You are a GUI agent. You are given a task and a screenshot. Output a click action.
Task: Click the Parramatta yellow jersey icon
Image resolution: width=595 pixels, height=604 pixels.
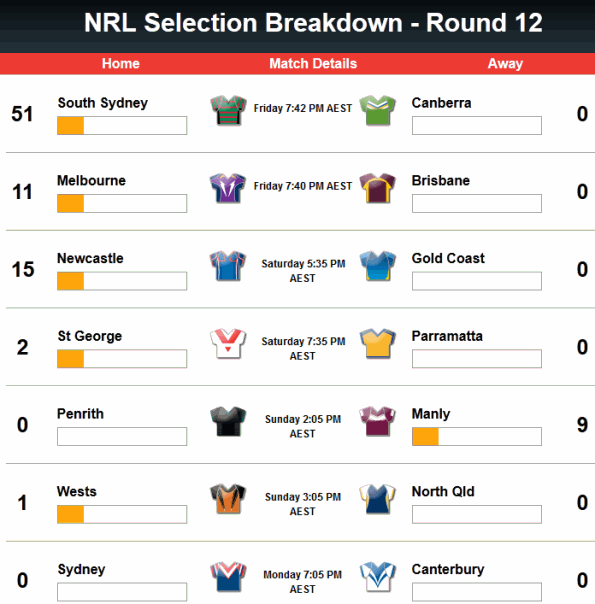(x=377, y=344)
